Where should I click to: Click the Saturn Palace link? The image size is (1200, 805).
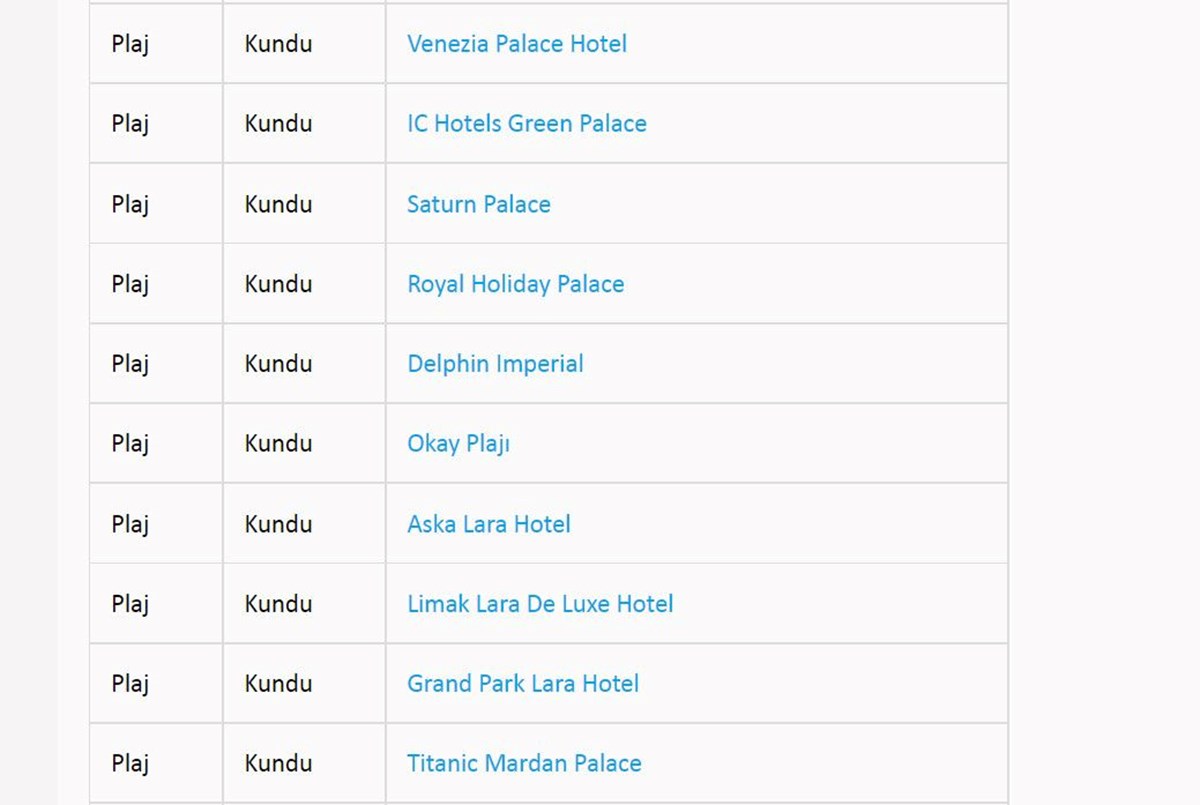point(479,204)
